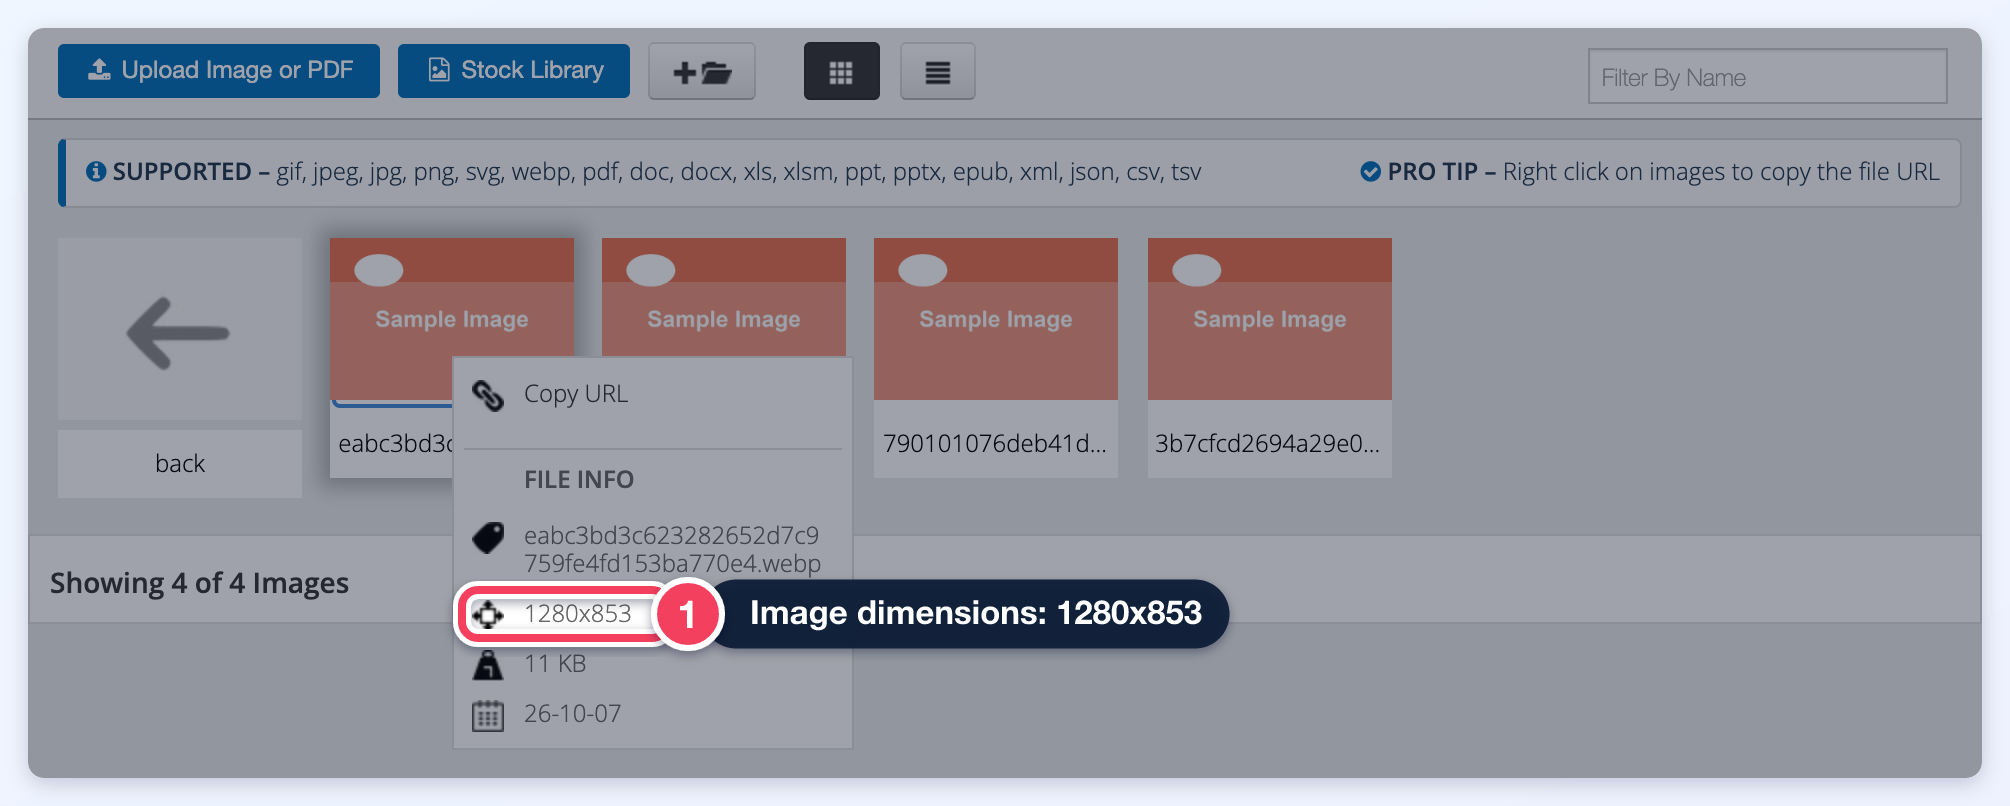Click the PRO TIP checkmark icon
This screenshot has height=806, width=2010.
[1371, 172]
